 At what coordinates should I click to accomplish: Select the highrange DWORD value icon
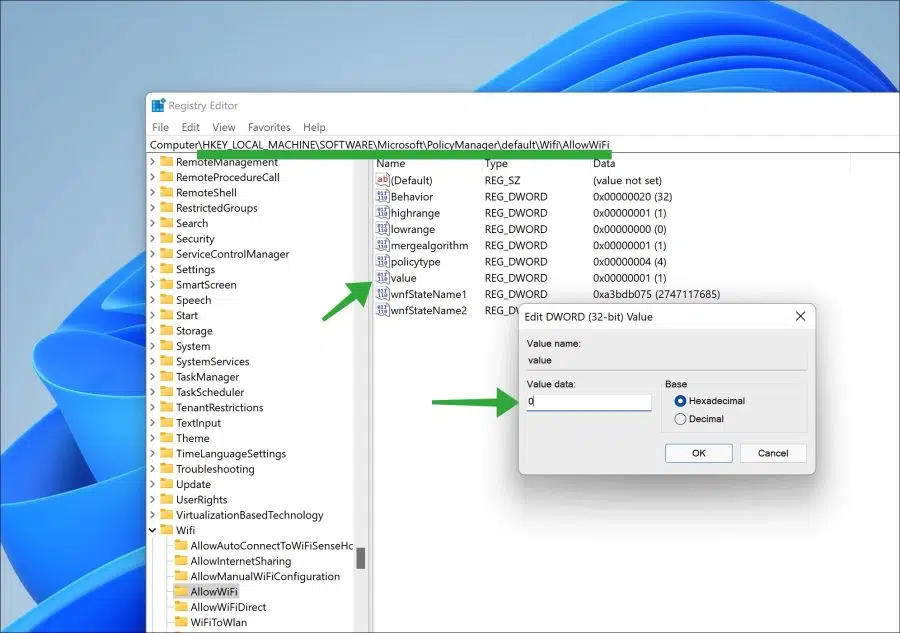click(x=382, y=212)
